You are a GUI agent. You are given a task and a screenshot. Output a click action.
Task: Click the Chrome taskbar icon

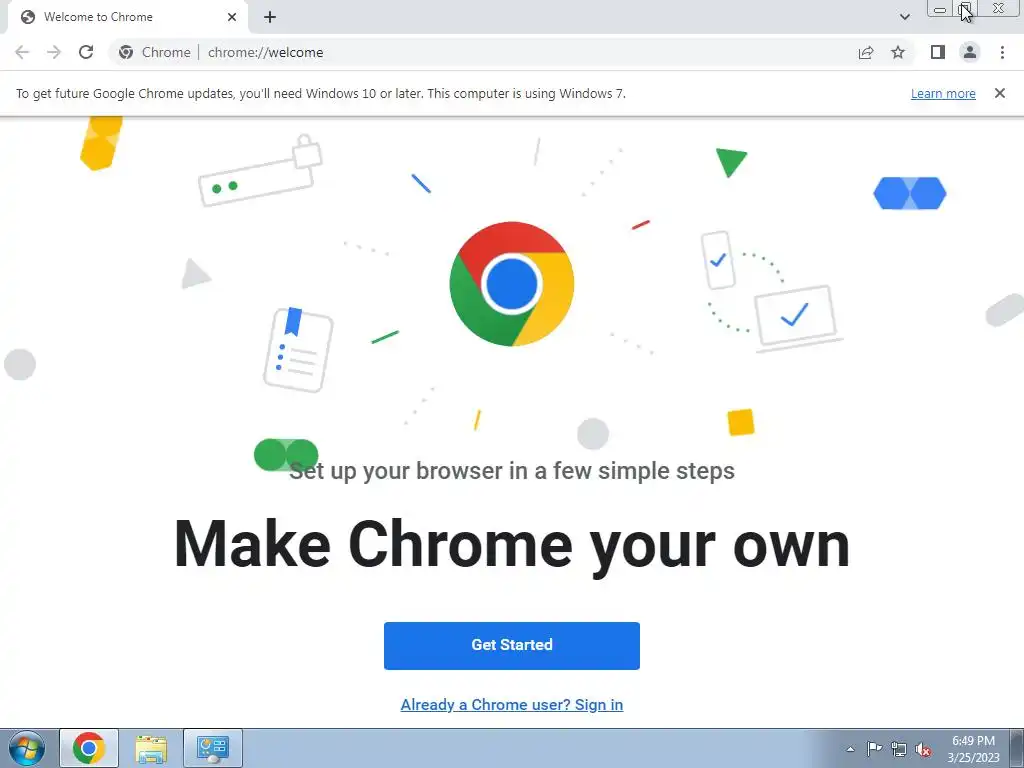point(89,748)
